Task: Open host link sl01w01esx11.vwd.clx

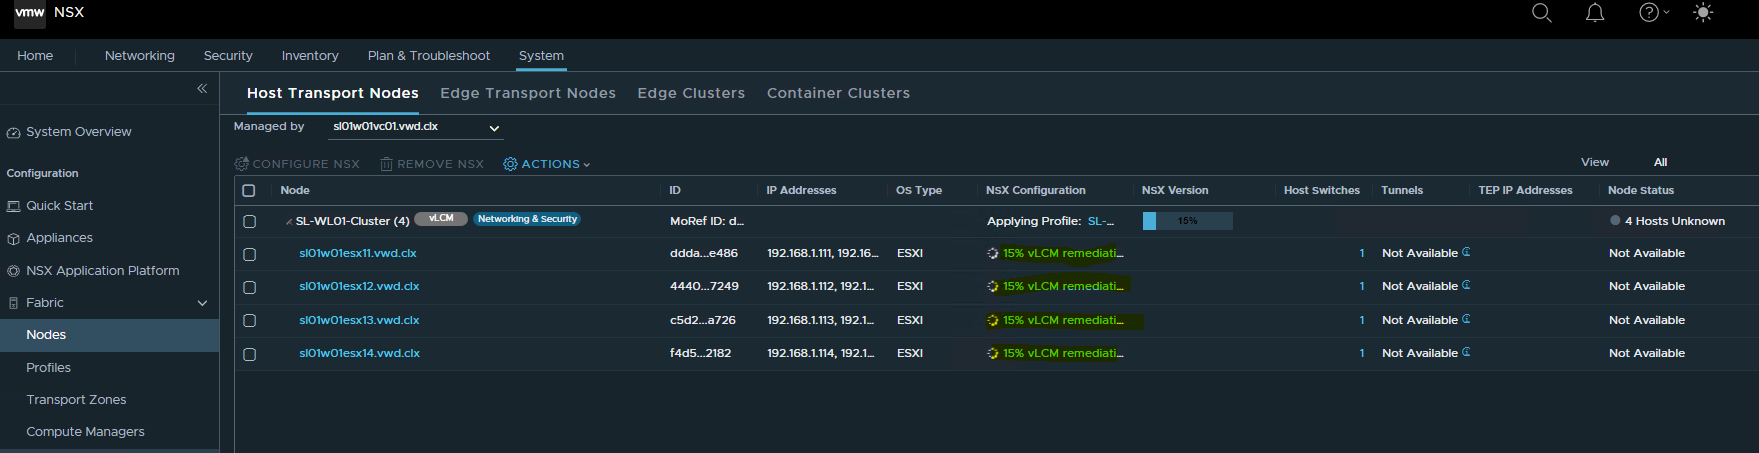Action: (x=358, y=253)
